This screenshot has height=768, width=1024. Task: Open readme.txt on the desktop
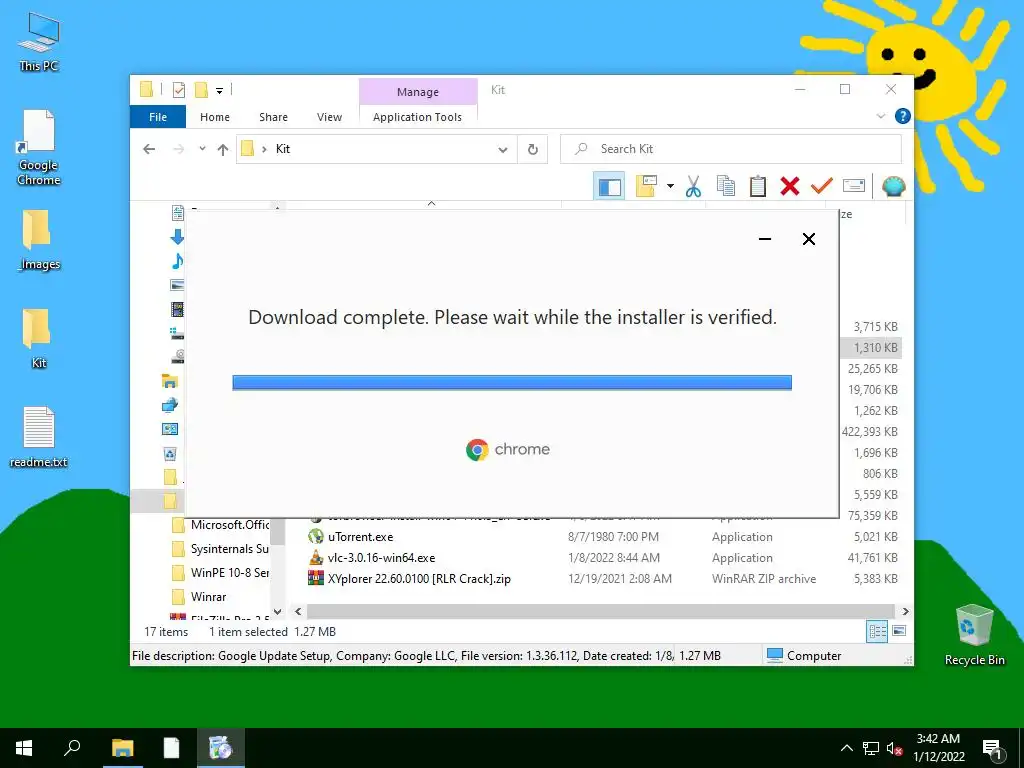[x=39, y=437]
